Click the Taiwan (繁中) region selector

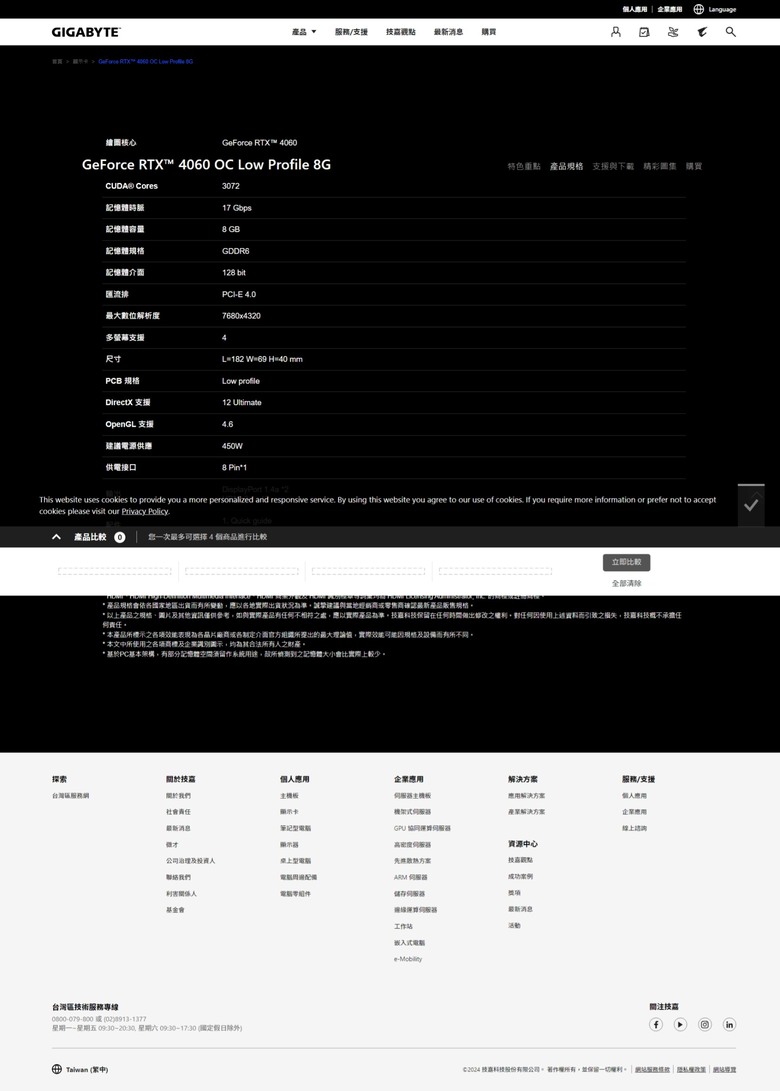pyautogui.click(x=80, y=1069)
